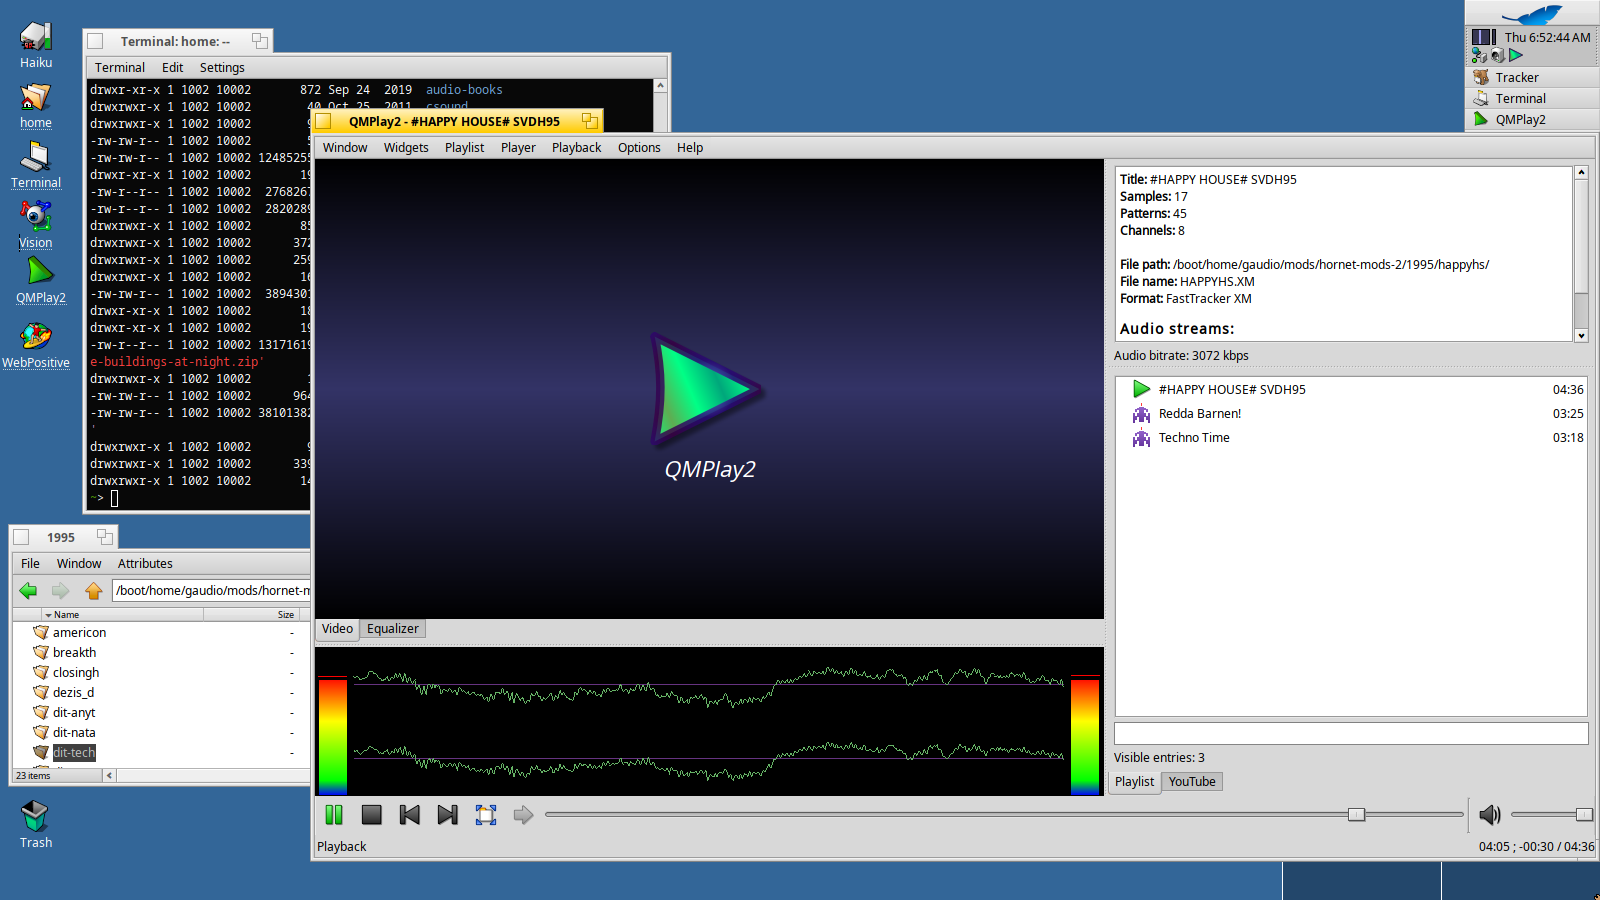Switch to Tracker in the Deskbar
This screenshot has height=900, width=1600.
tap(1532, 77)
